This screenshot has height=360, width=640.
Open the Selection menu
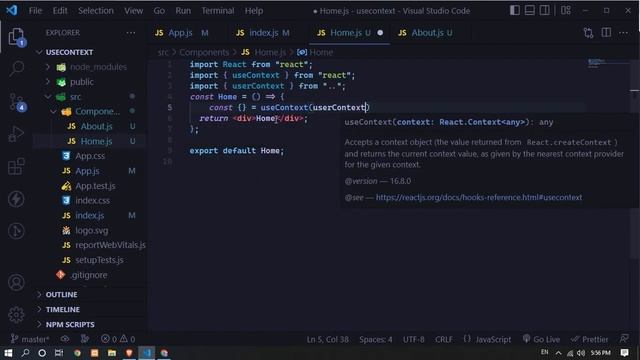point(96,11)
